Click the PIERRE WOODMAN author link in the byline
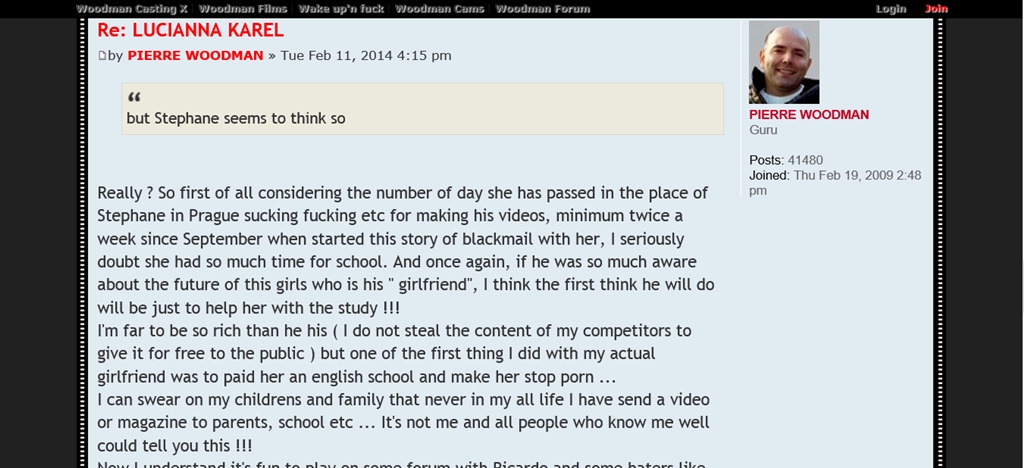 [195, 56]
